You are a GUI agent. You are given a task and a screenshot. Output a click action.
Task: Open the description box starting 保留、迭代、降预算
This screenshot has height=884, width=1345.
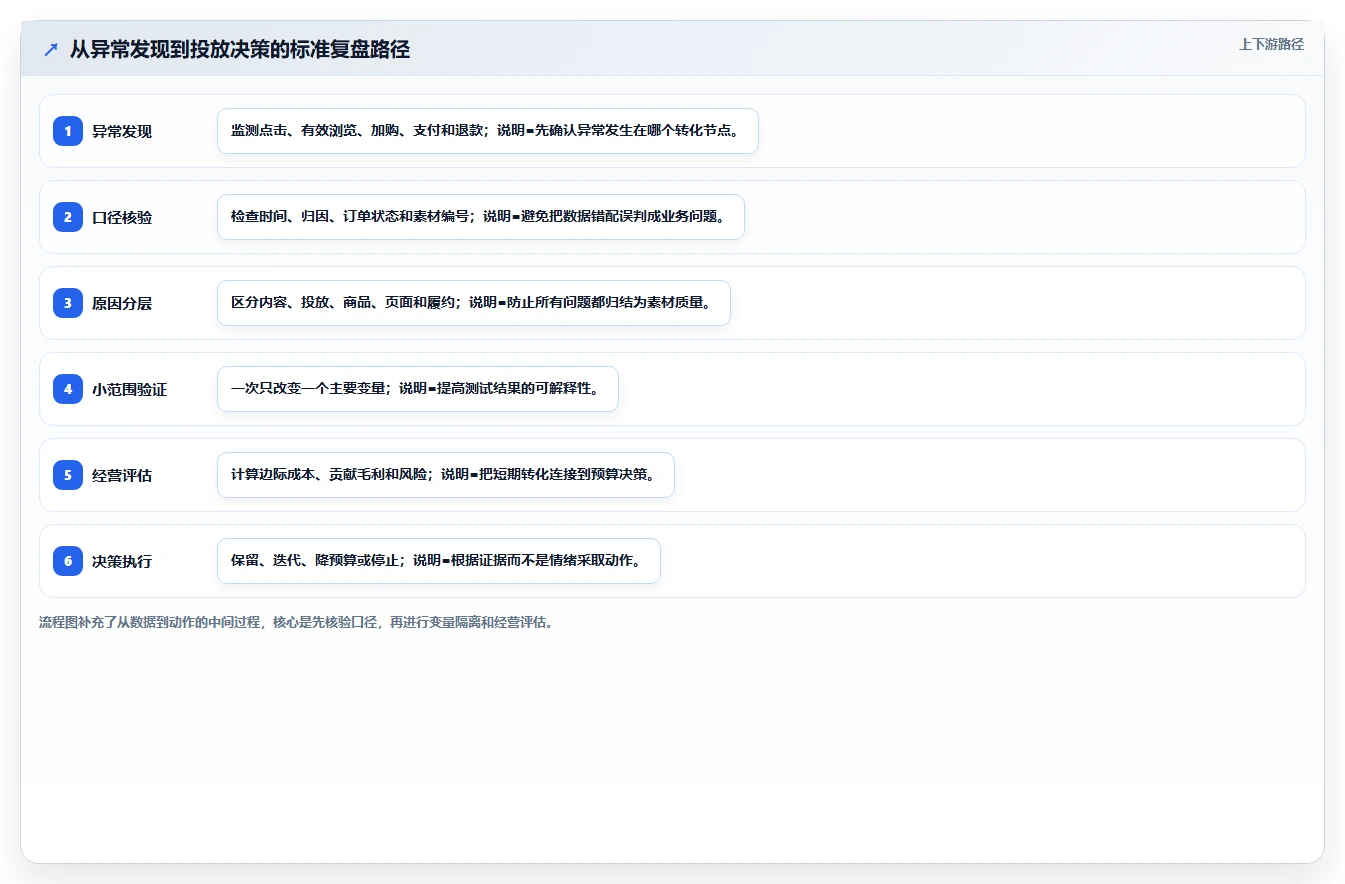[x=439, y=561]
